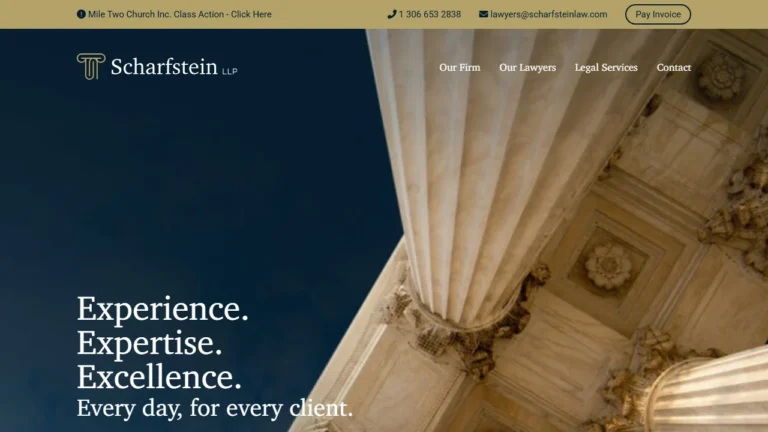Click the info icon beside Mile Two Church notice
The height and width of the screenshot is (432, 768).
81,14
